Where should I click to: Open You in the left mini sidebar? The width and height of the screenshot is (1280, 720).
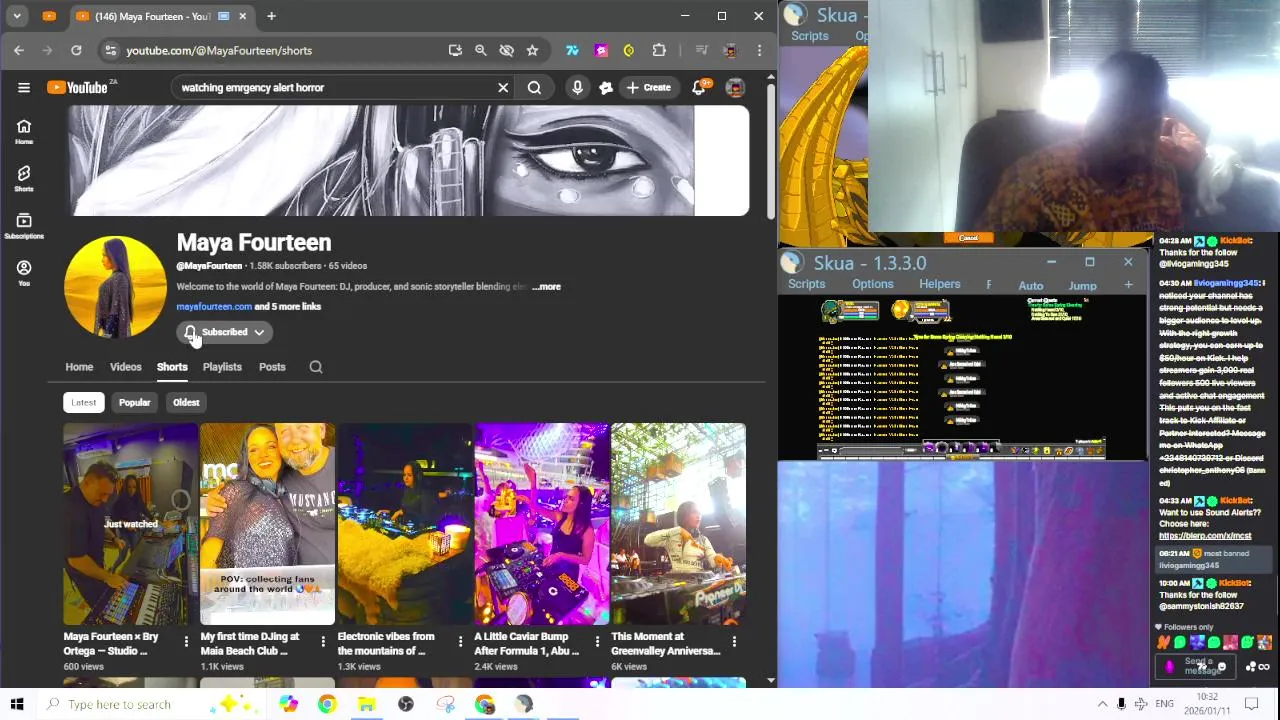(24, 273)
